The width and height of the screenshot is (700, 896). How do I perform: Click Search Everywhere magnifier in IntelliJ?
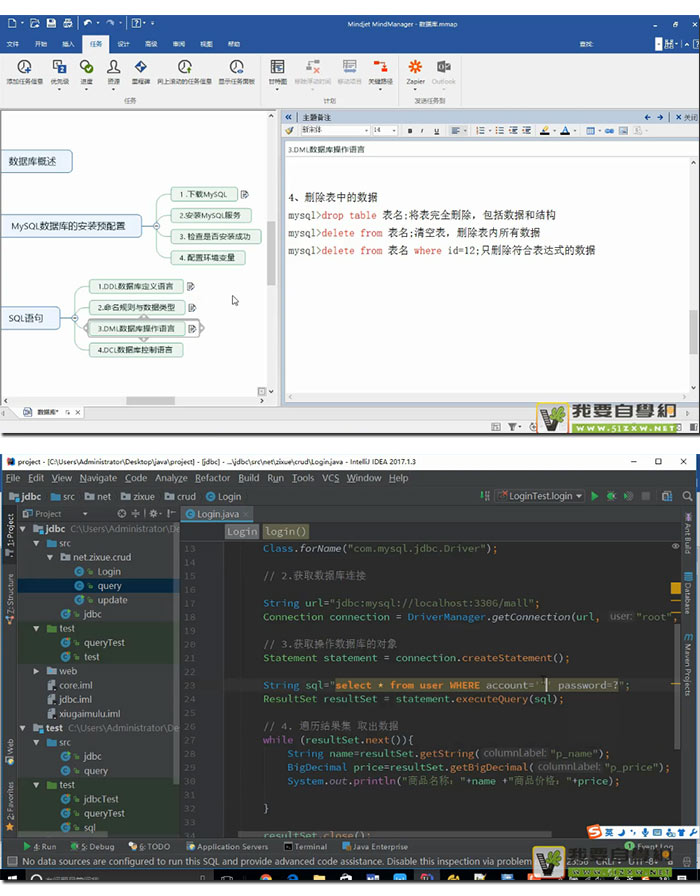687,496
